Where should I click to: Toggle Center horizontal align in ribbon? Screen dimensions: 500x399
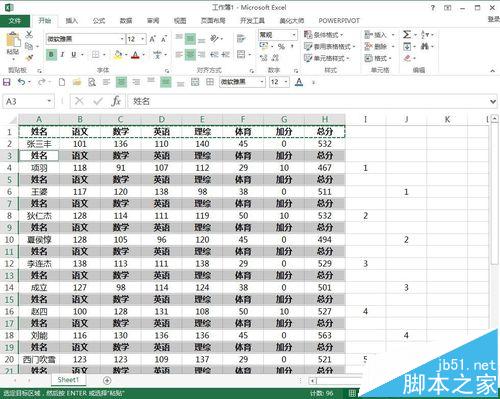[x=190, y=54]
